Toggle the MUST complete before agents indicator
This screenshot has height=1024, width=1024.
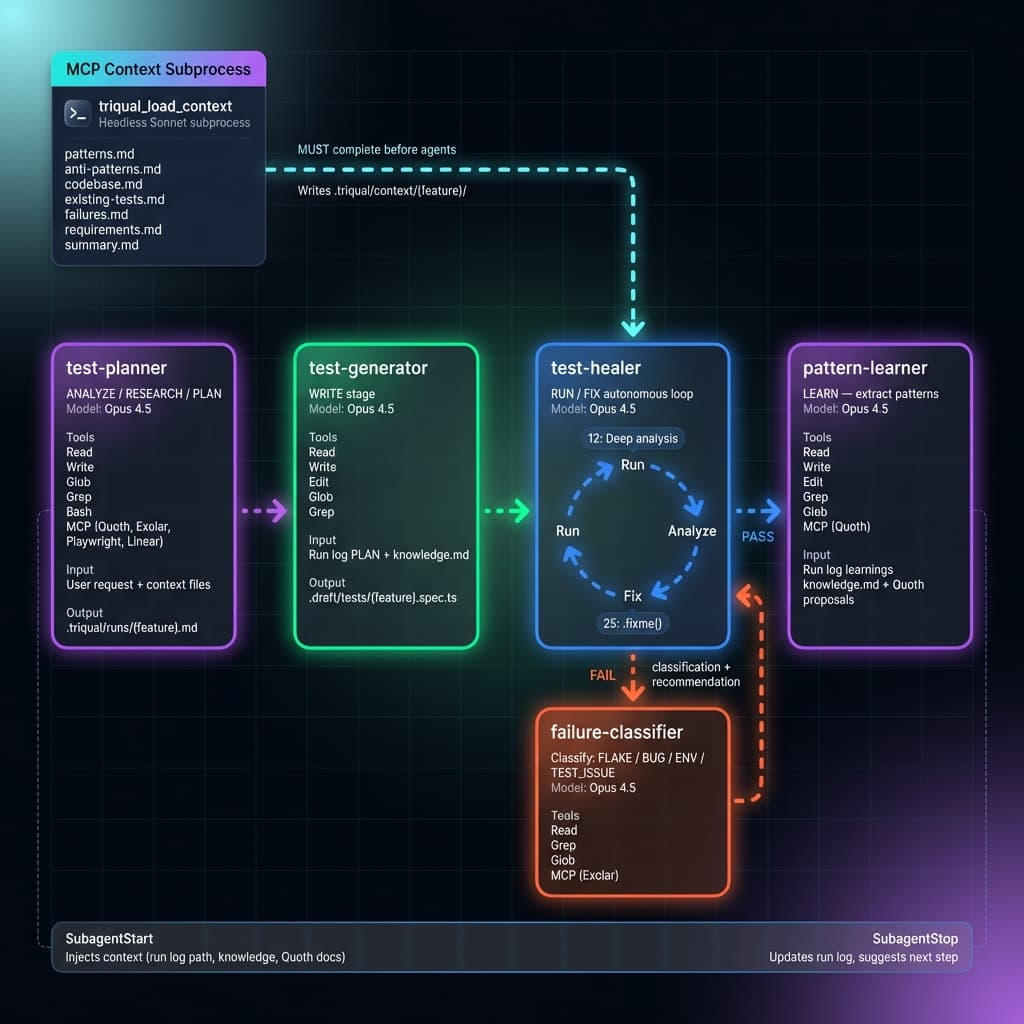[376, 148]
